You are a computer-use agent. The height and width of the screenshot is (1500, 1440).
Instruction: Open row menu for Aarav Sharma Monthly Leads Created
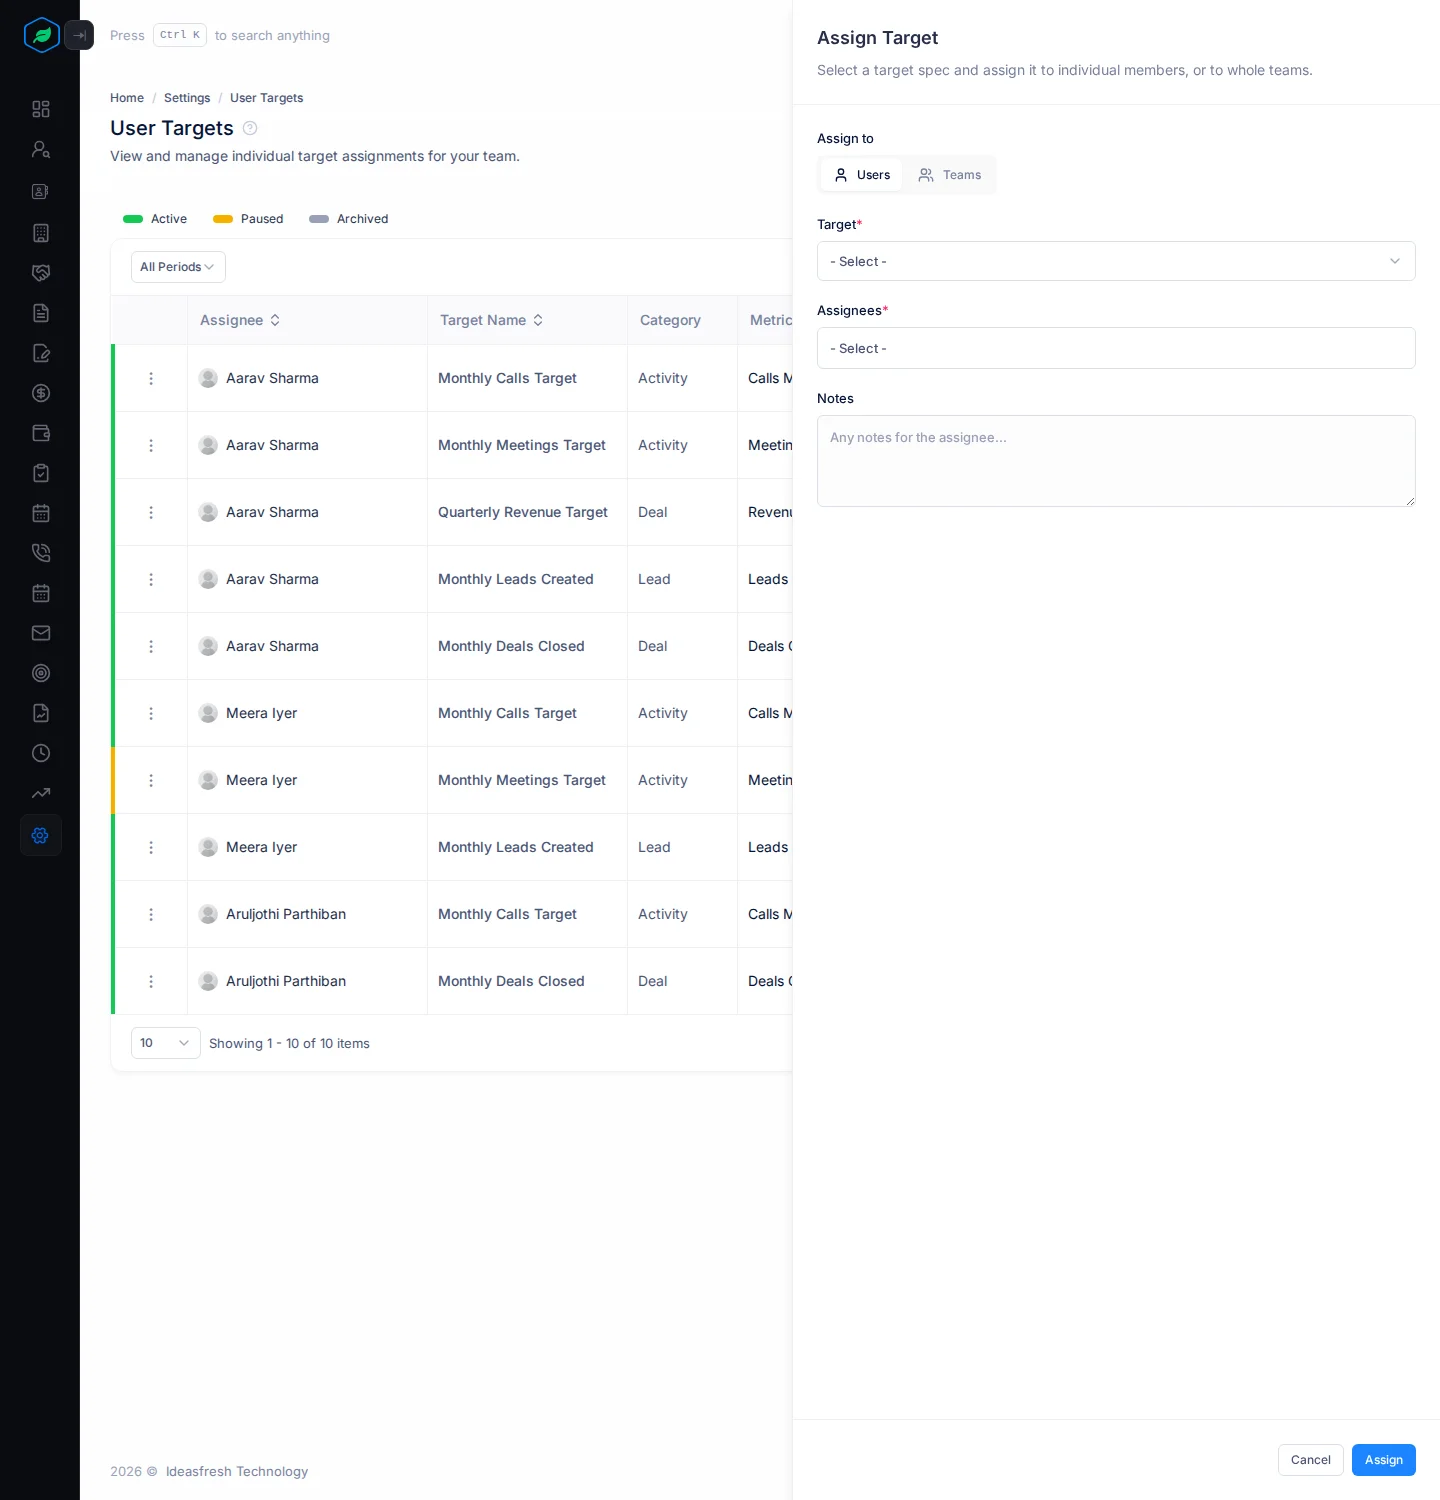click(151, 579)
